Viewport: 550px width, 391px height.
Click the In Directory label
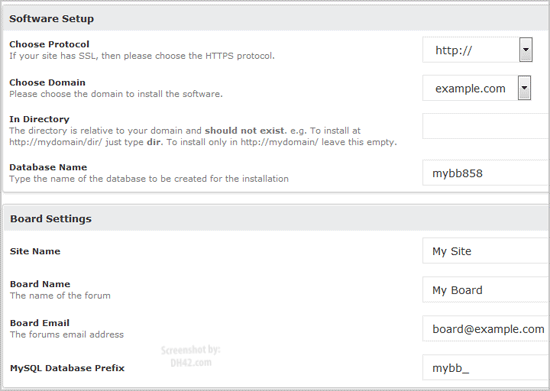click(39, 119)
